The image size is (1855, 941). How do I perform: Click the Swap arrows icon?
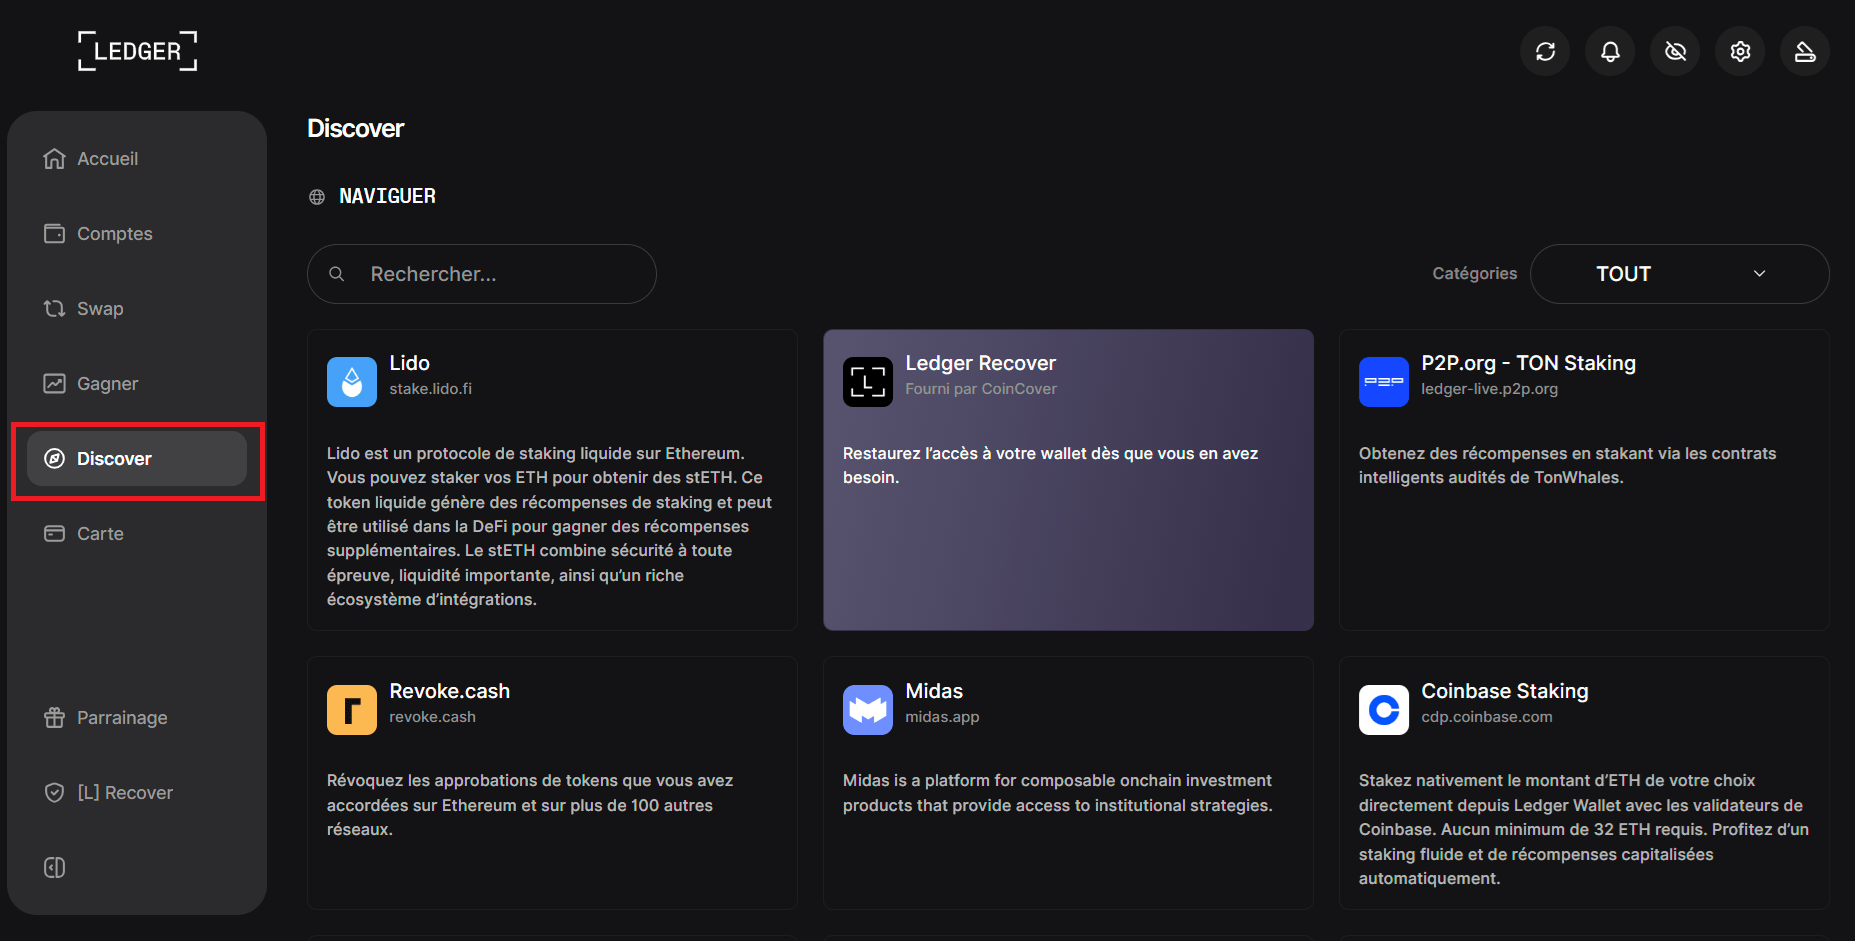coord(54,309)
